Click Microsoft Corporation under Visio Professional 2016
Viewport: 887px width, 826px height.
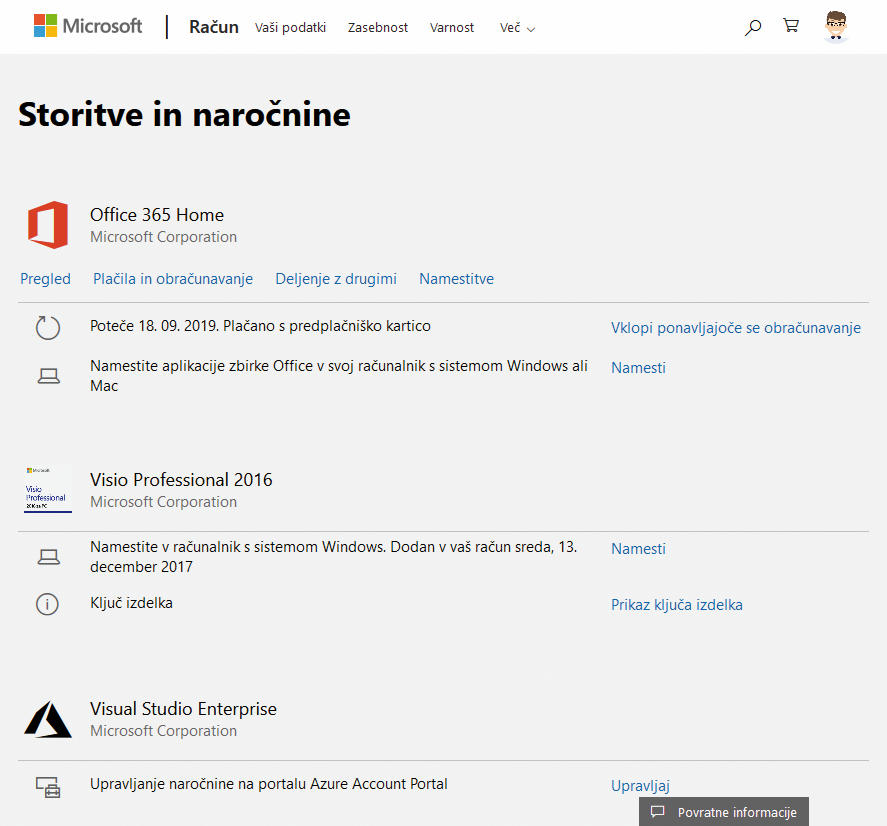coord(163,502)
